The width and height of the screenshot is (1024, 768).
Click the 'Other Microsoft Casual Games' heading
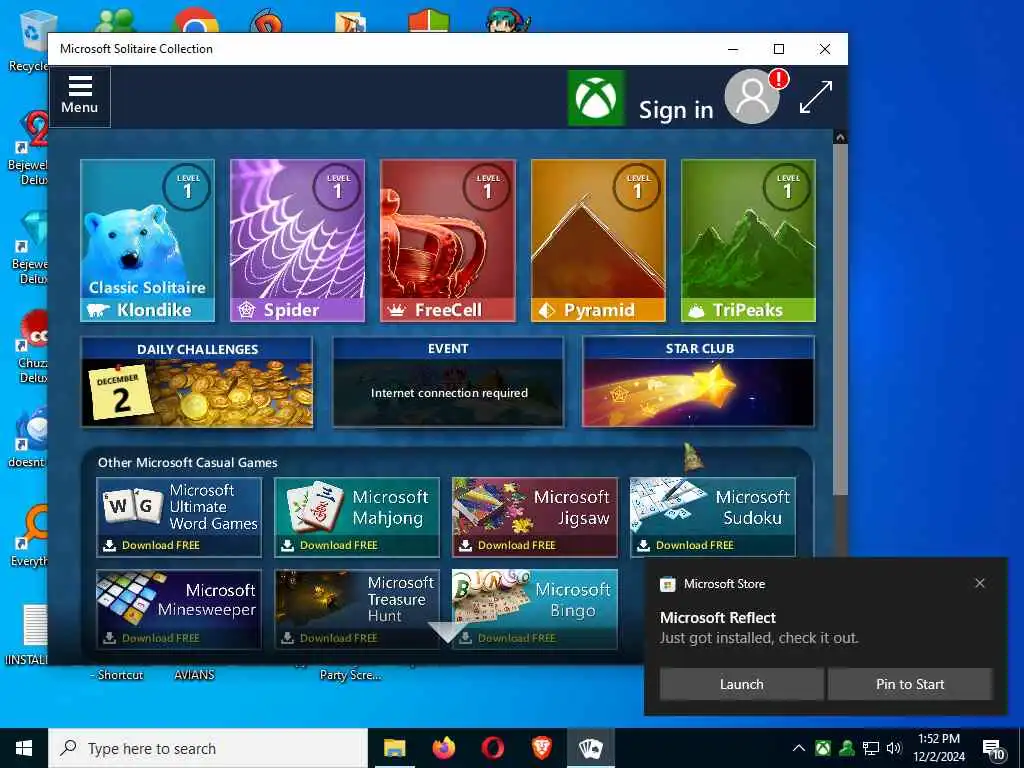[x=187, y=462]
